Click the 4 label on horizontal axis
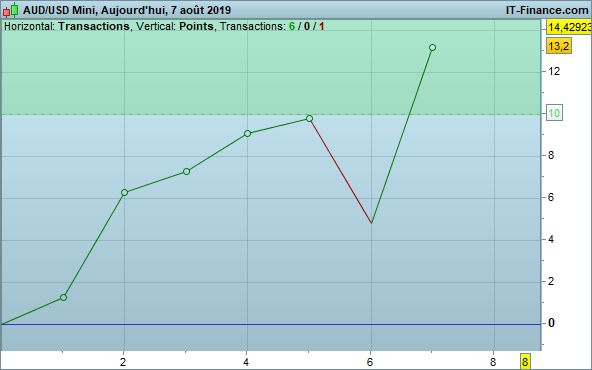This screenshot has width=592, height=370. [x=246, y=362]
